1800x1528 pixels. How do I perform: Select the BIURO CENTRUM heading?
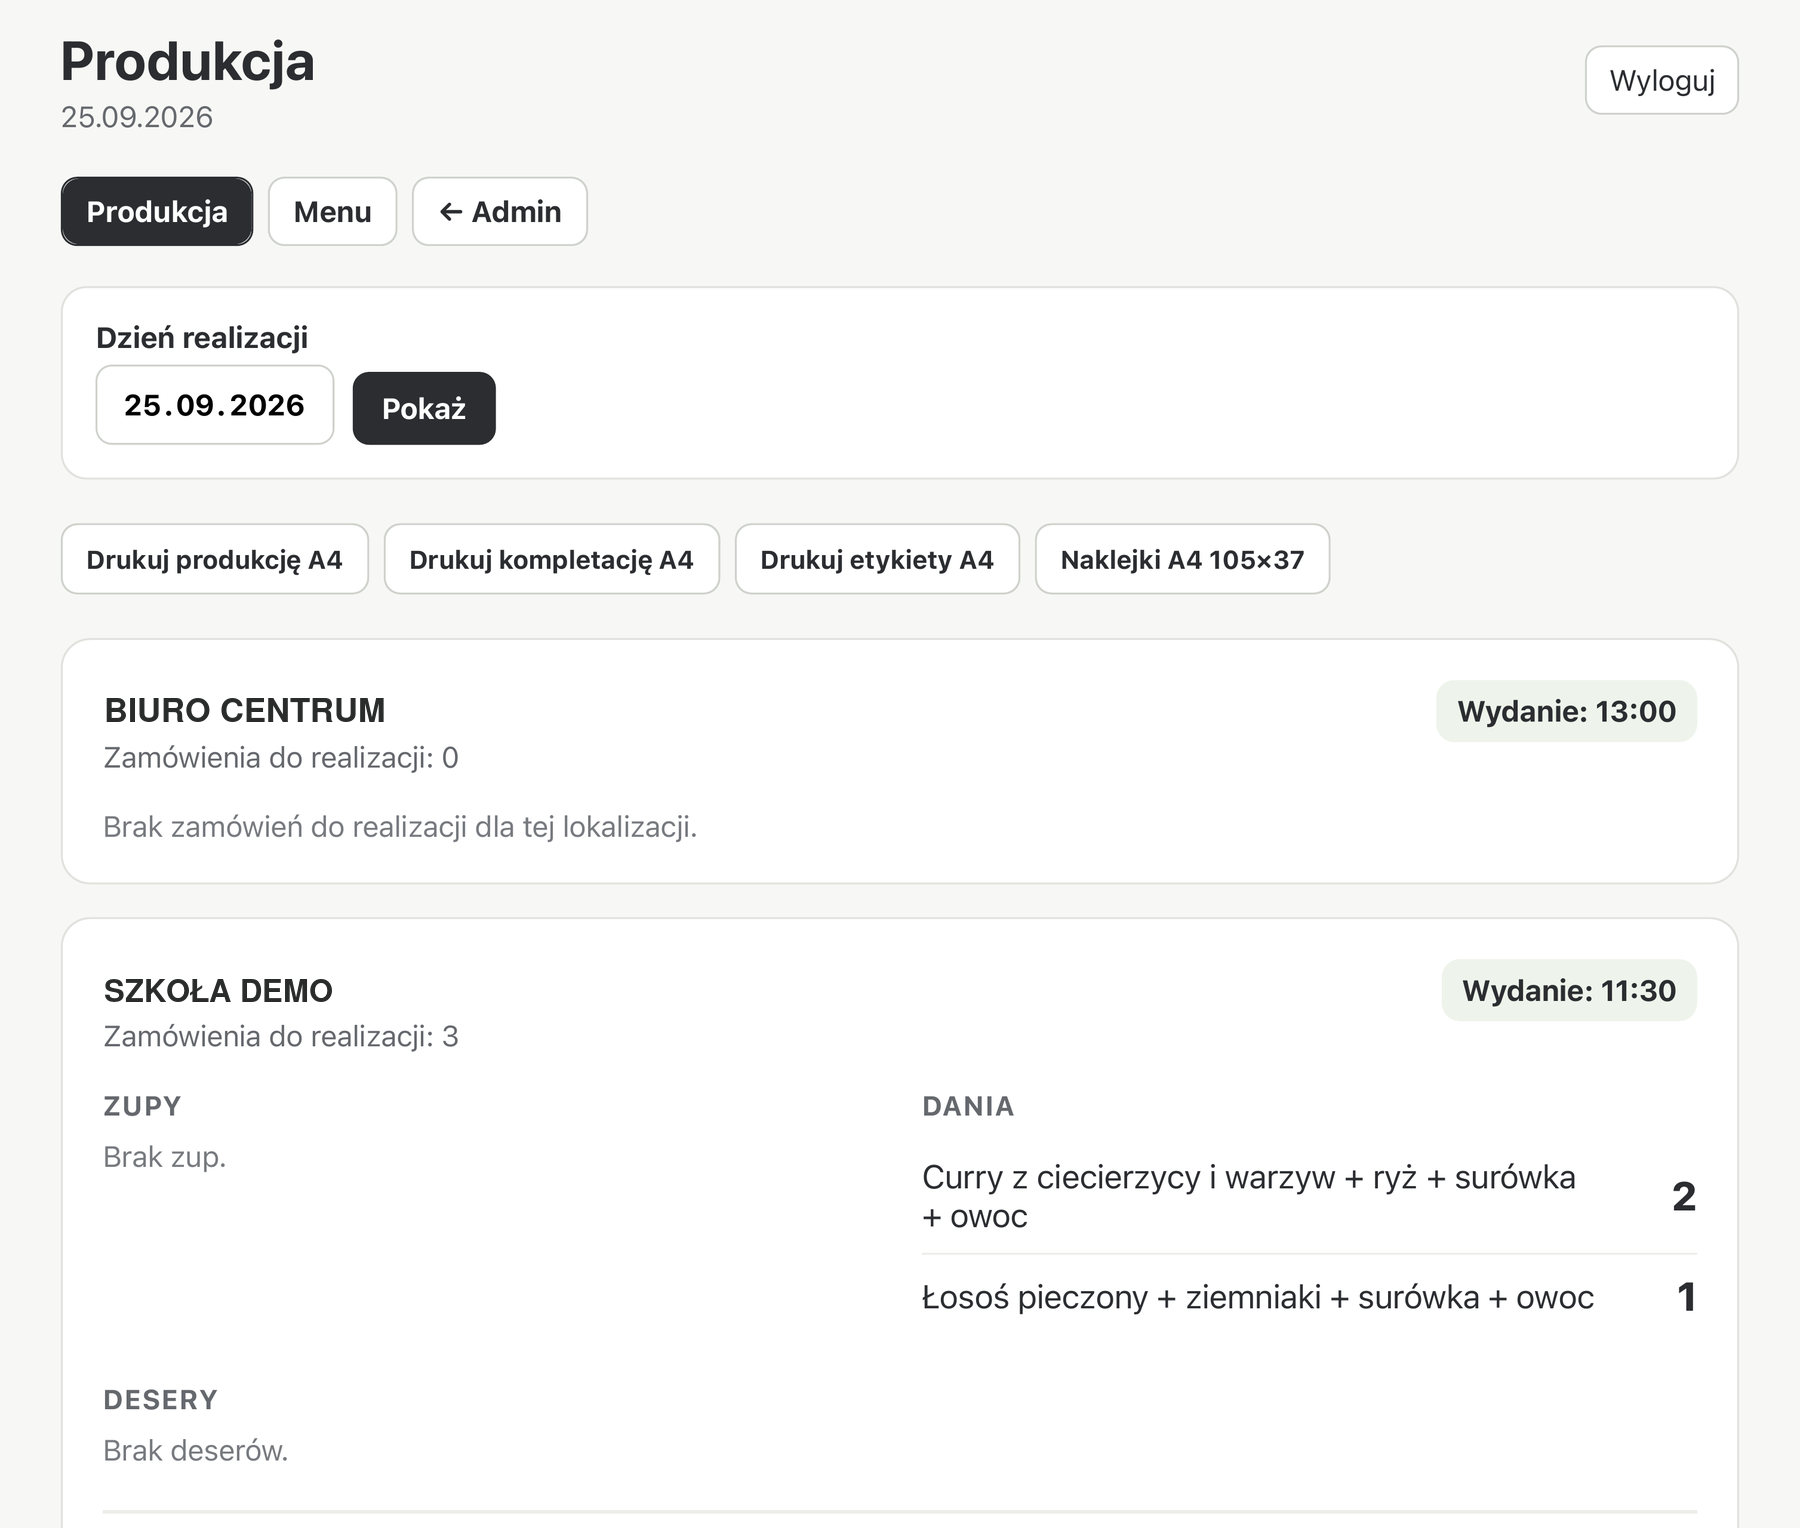pos(245,710)
